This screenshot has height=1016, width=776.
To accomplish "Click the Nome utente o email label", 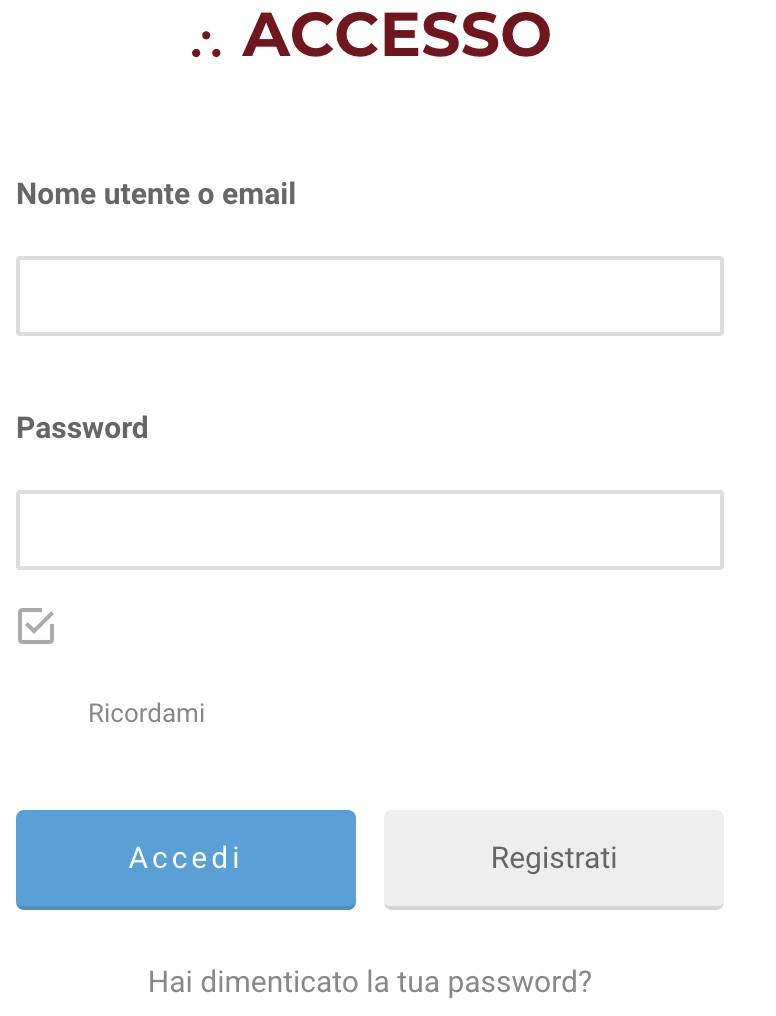I will coord(156,193).
